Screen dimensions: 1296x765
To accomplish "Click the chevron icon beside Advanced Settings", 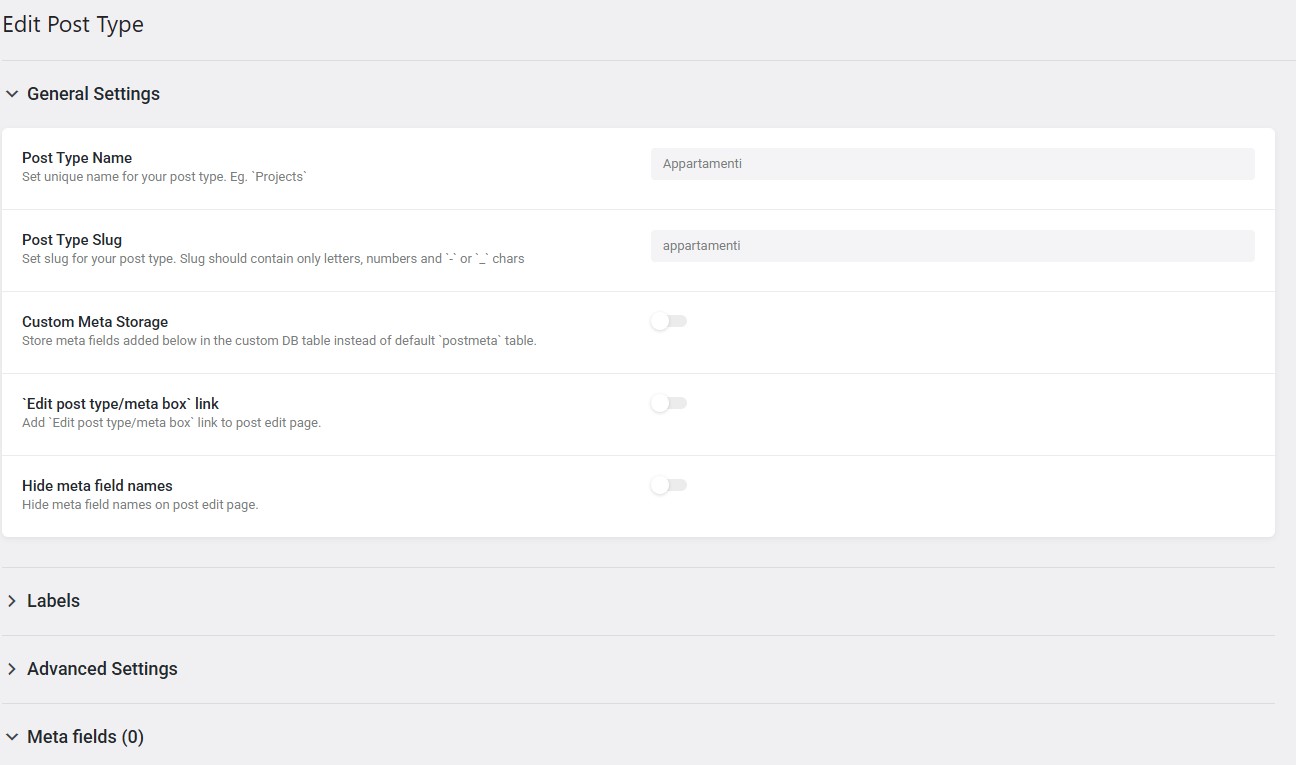I will point(12,669).
